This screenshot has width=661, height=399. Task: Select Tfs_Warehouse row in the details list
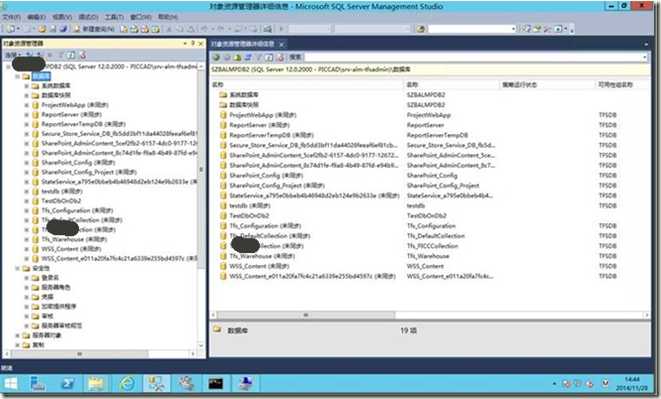pos(262,256)
